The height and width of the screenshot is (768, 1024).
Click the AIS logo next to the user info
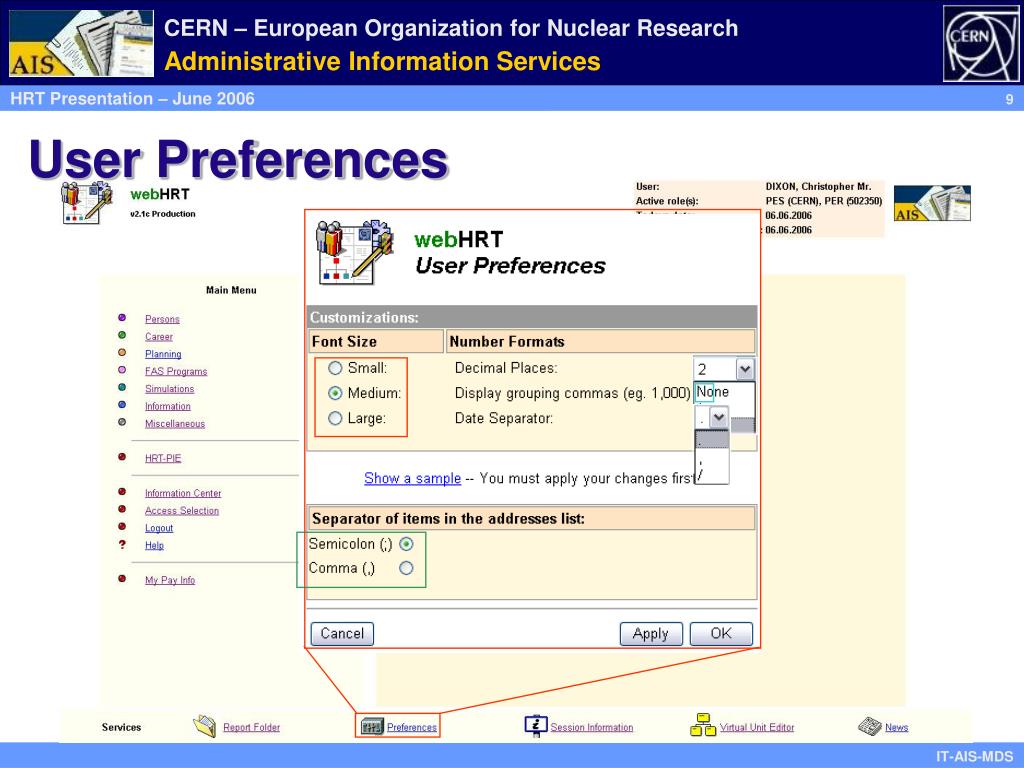click(932, 203)
